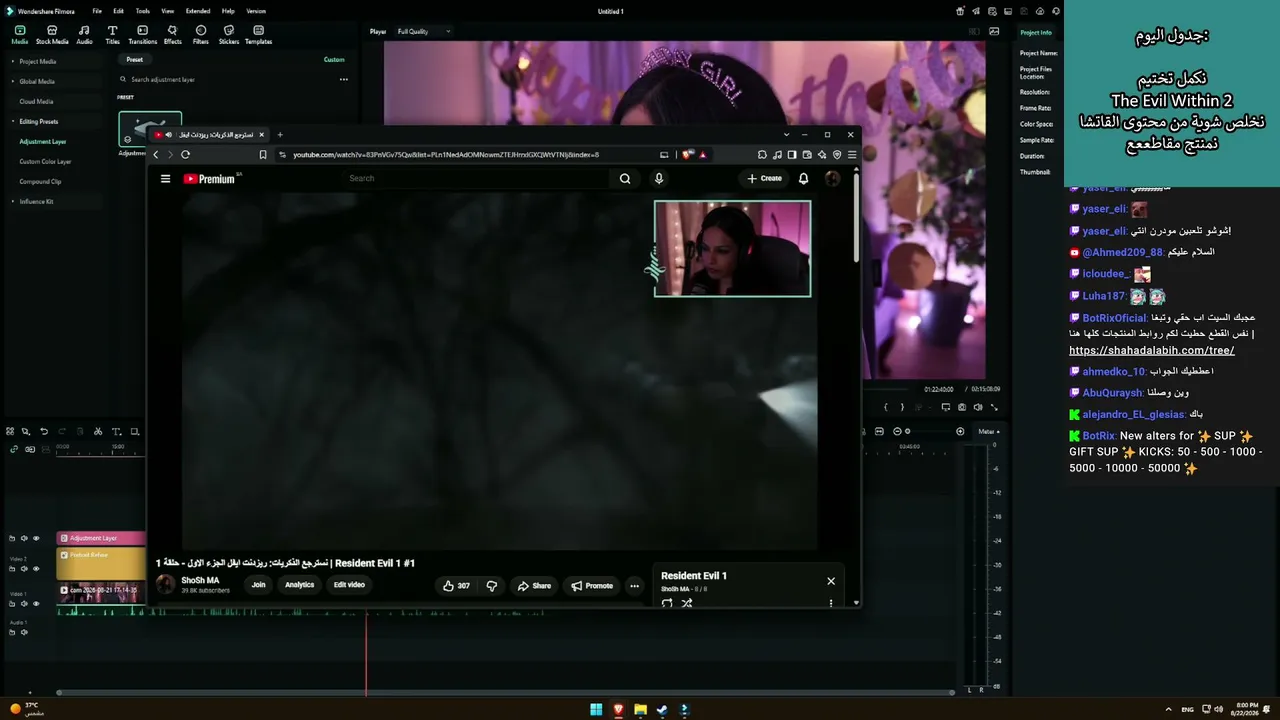Share the Resident Evil video
Screen dimensions: 1280x720
tap(534, 586)
